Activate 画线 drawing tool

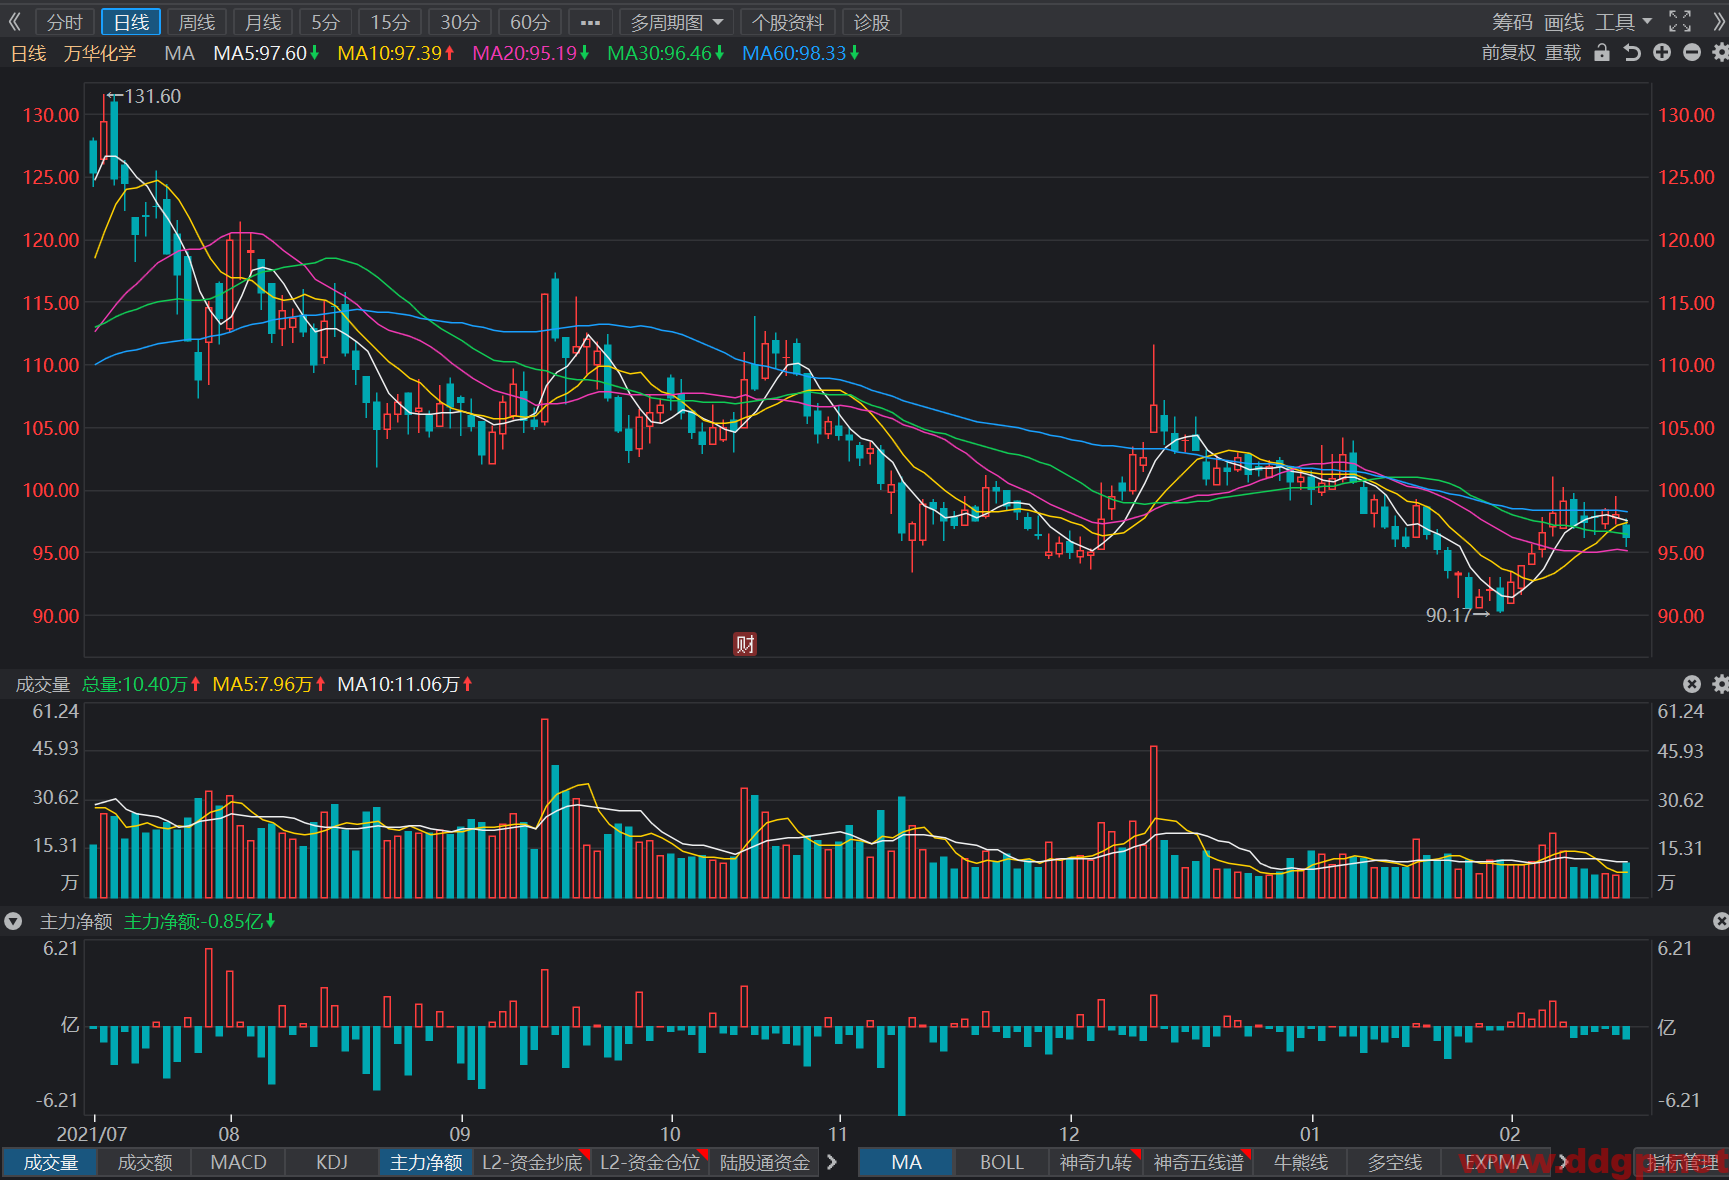point(1564,22)
